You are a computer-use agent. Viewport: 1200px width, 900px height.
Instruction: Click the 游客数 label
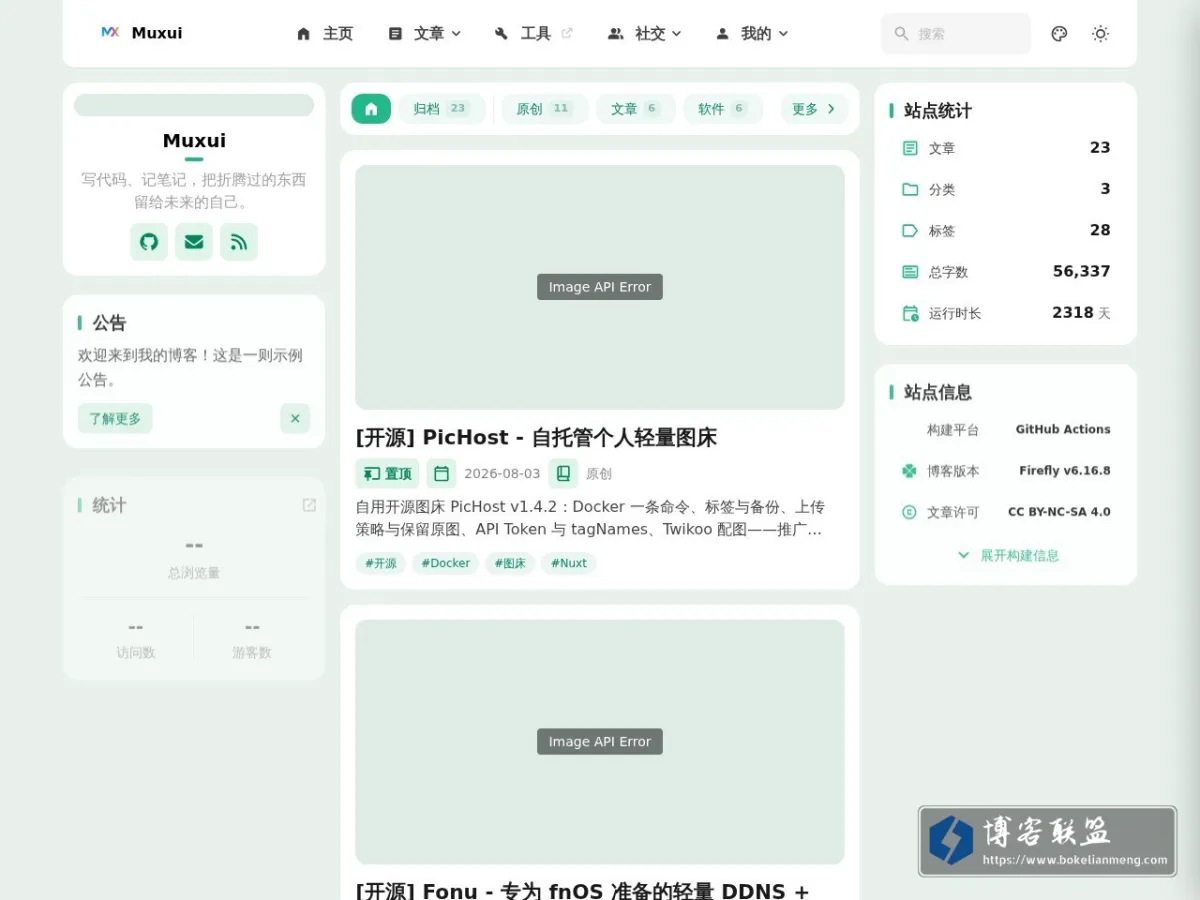pos(252,652)
